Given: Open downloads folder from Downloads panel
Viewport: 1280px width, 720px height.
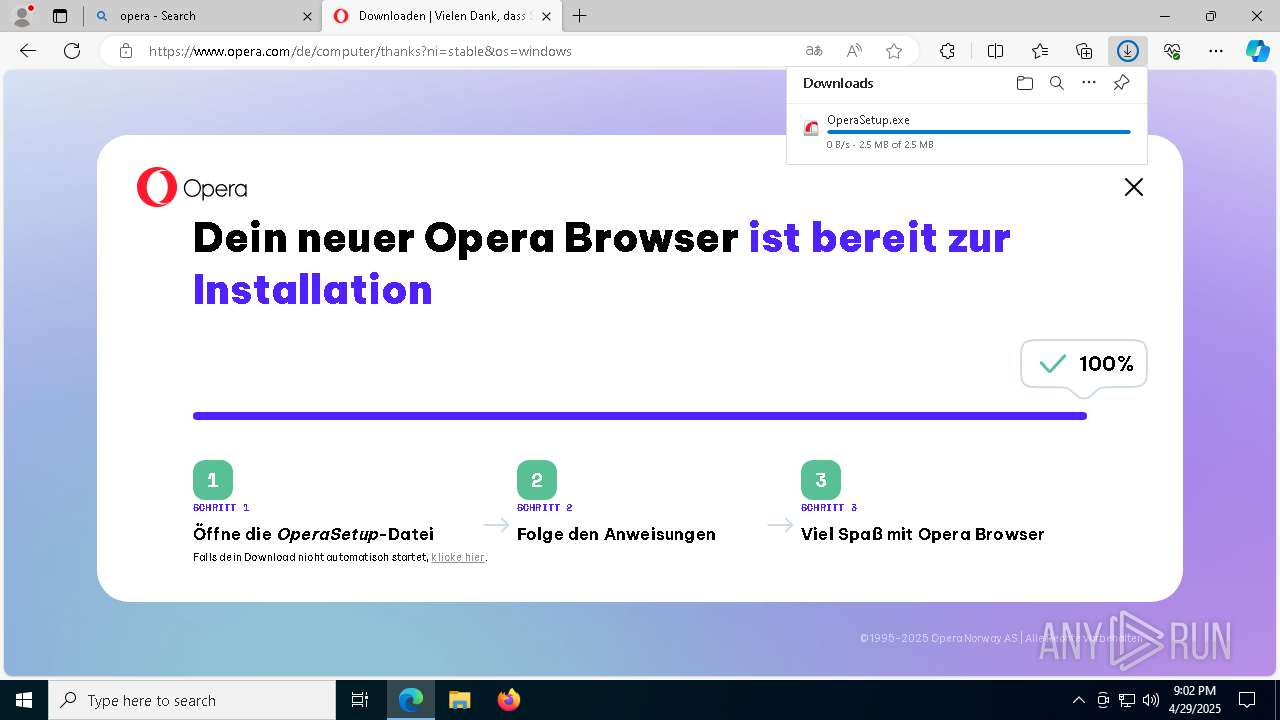Looking at the screenshot, I should [1024, 83].
